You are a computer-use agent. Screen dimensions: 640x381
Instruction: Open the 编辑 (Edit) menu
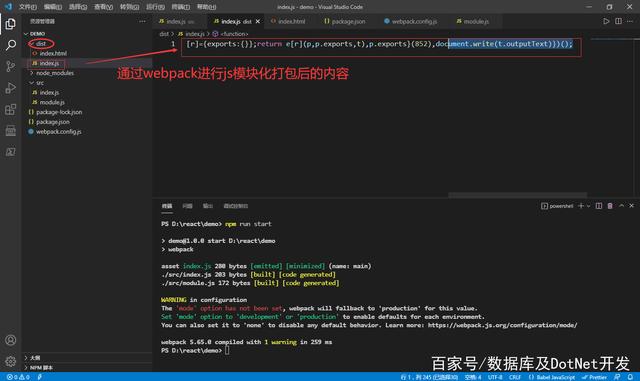click(53, 7)
